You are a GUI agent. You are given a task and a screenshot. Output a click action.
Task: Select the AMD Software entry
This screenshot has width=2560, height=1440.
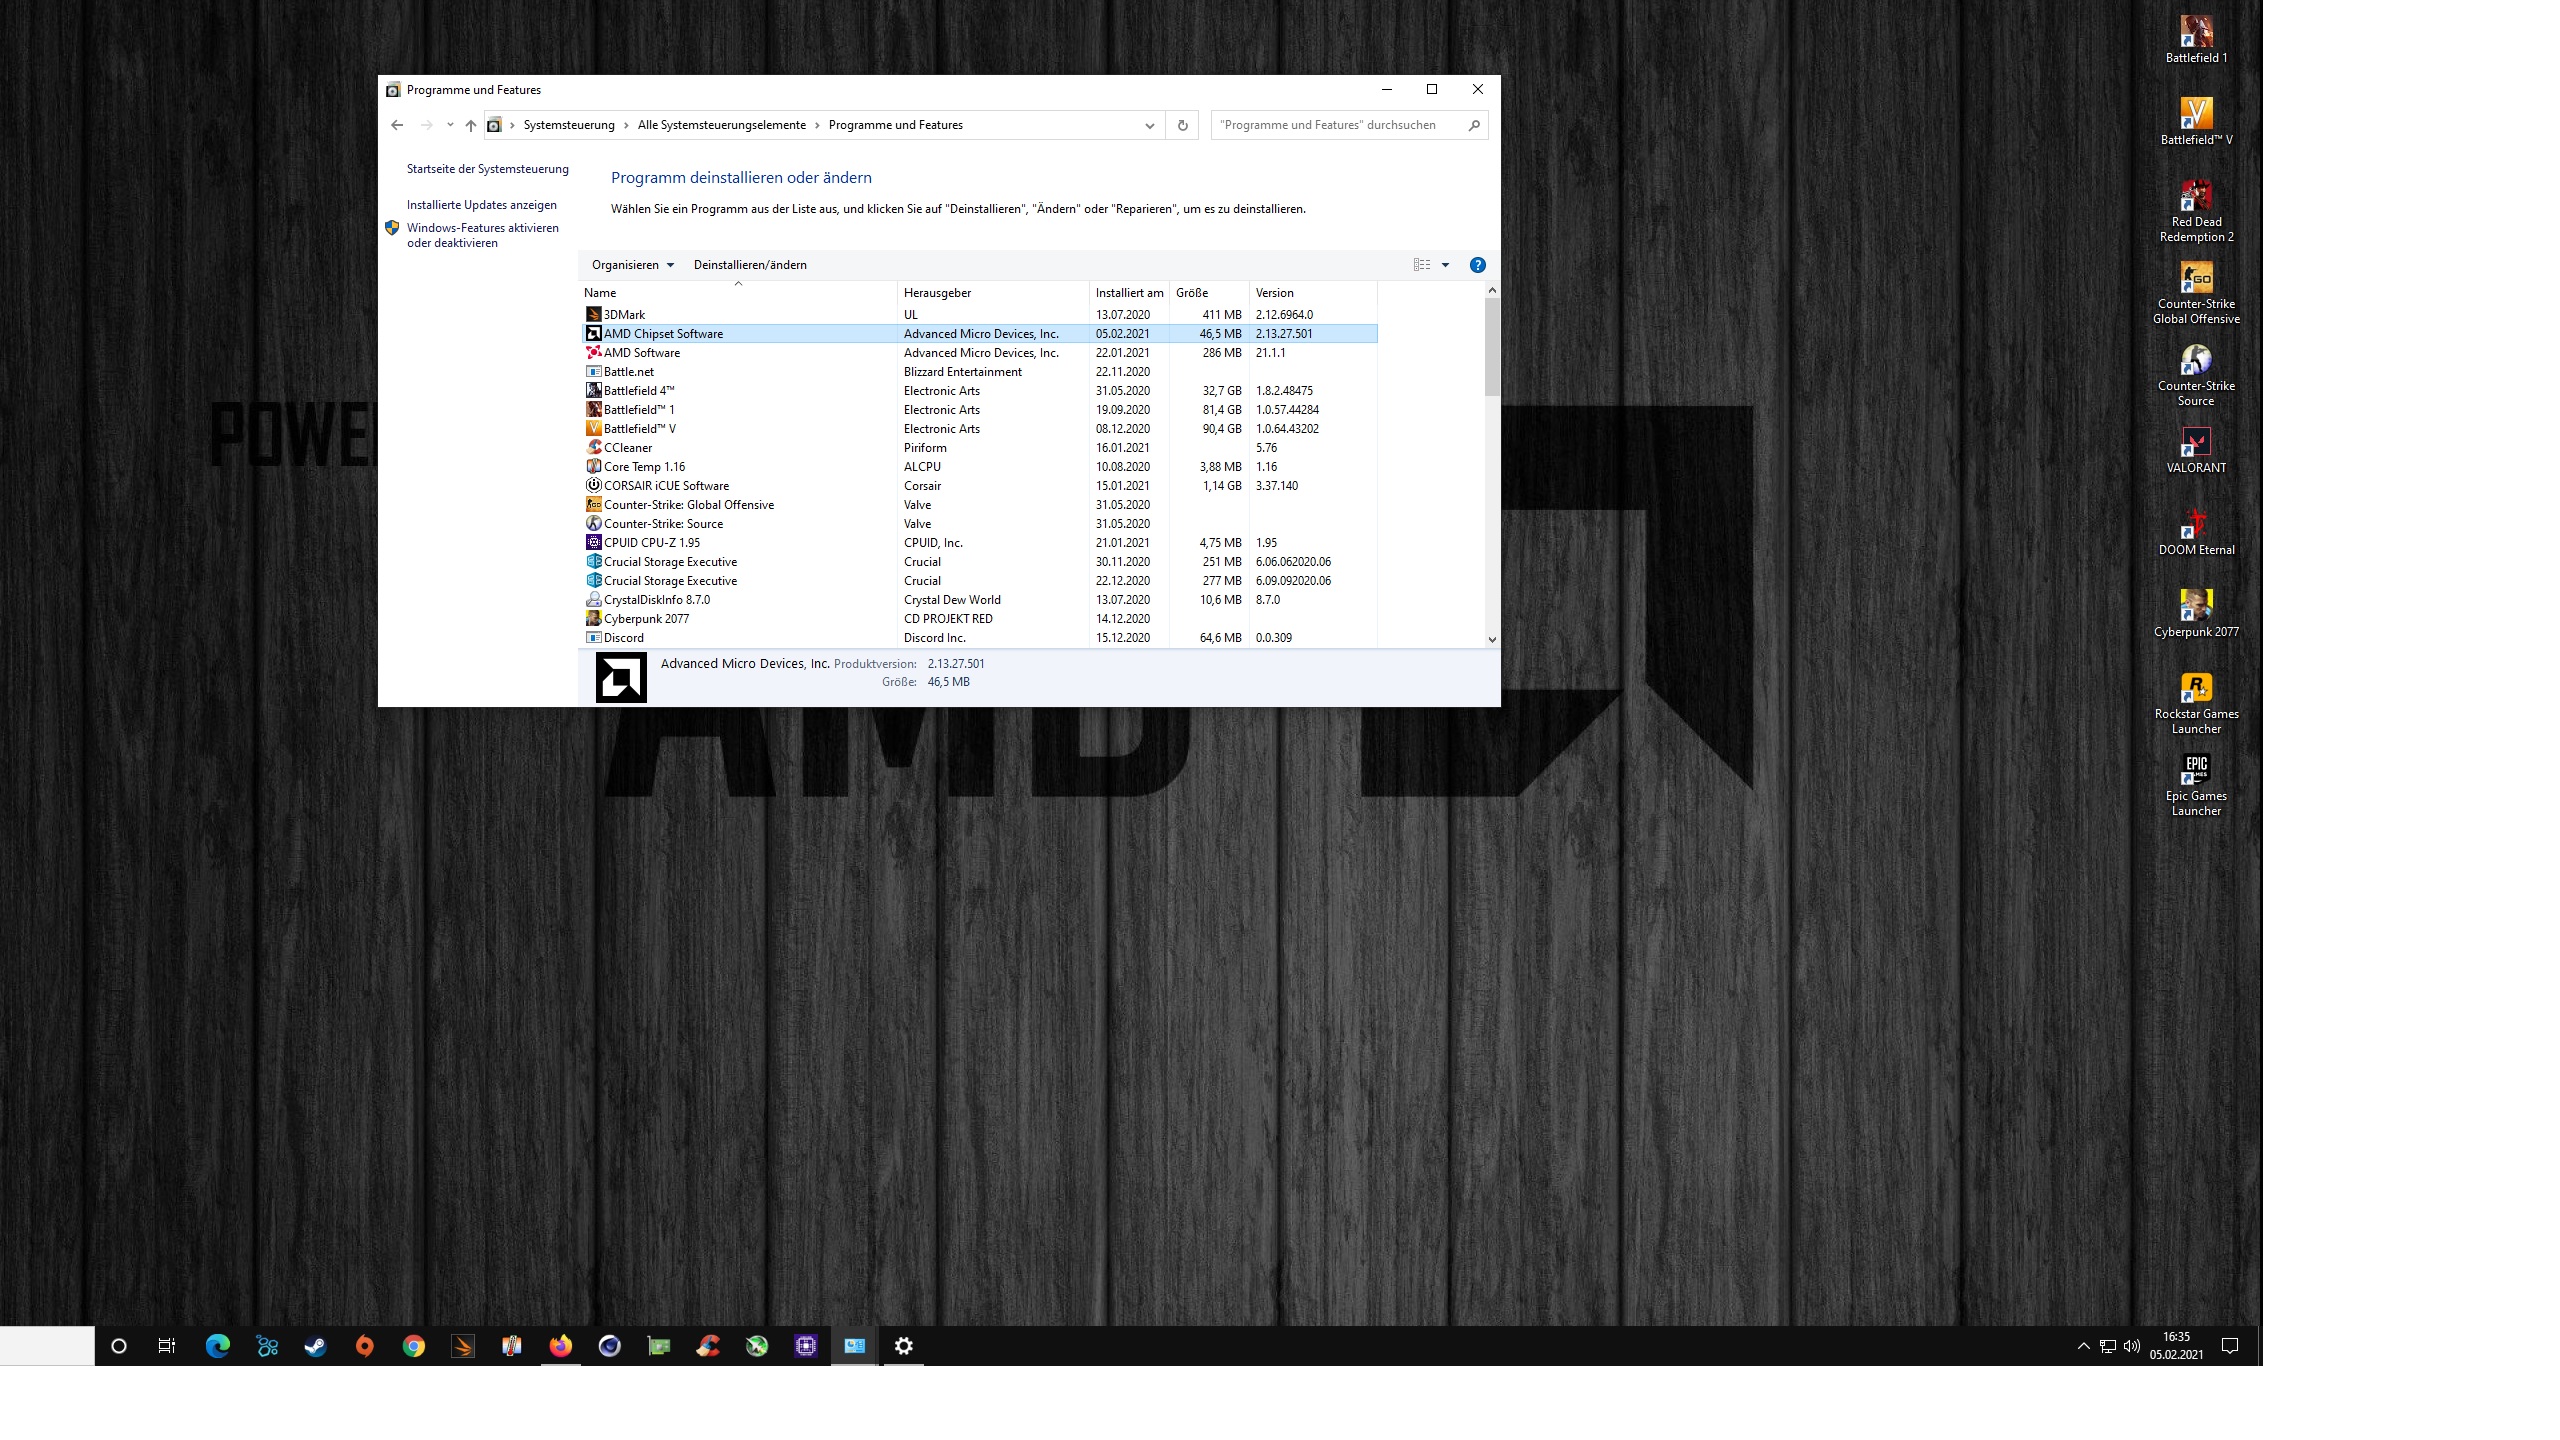pyautogui.click(x=979, y=353)
